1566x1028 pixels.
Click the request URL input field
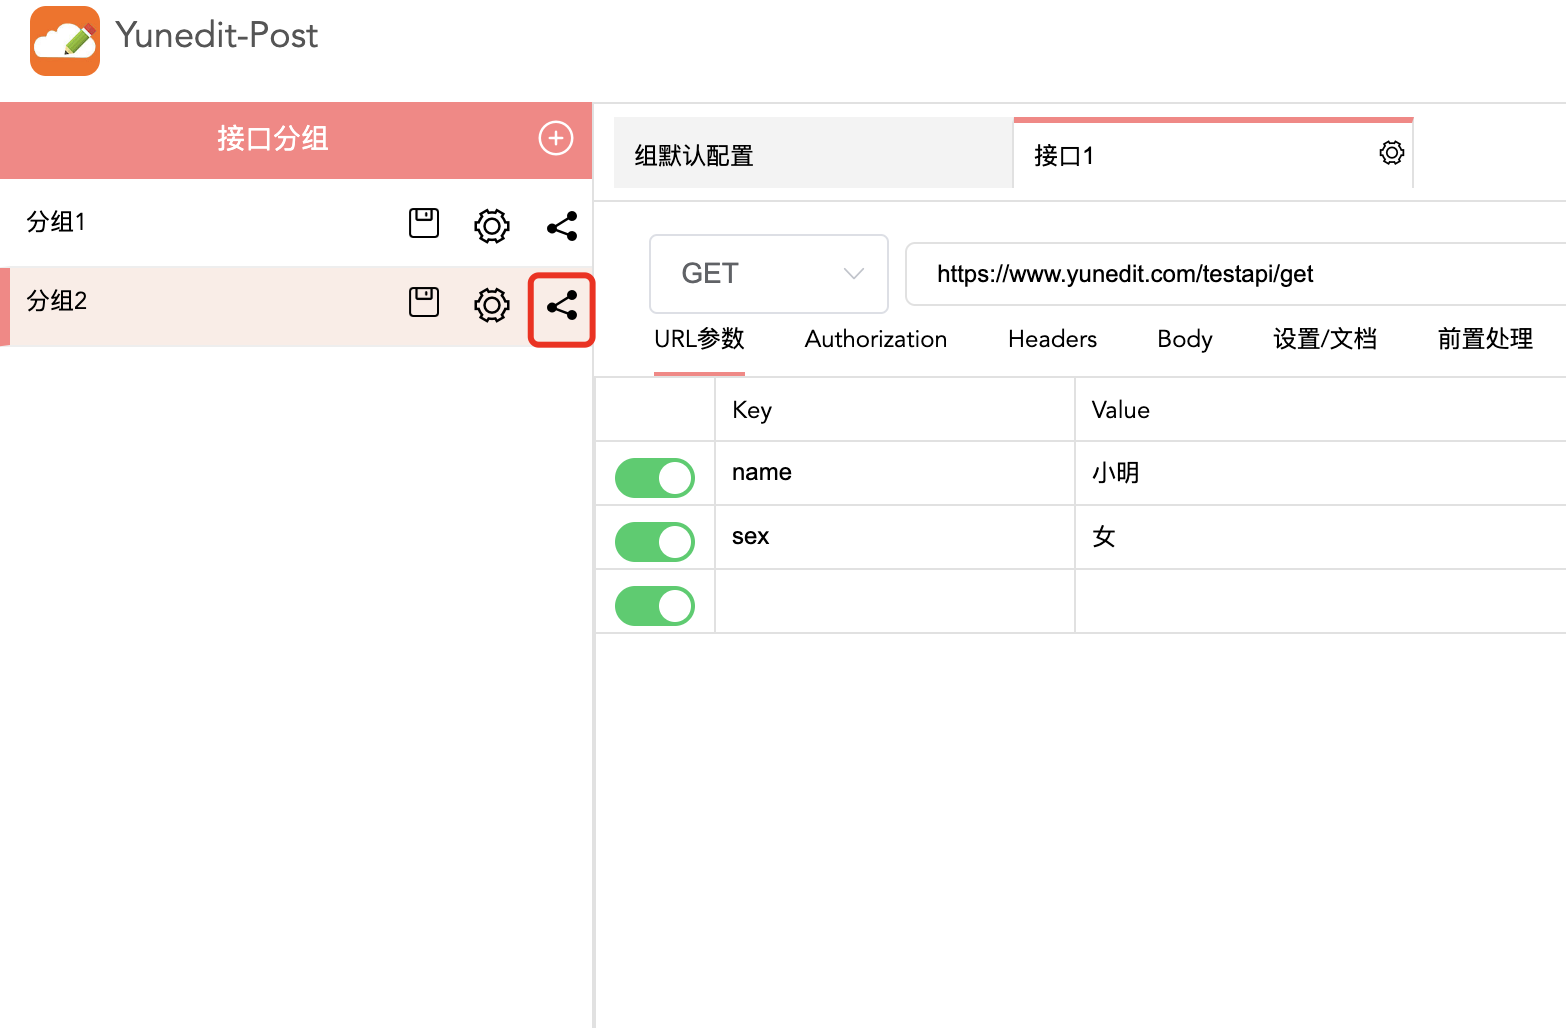(x=1230, y=274)
